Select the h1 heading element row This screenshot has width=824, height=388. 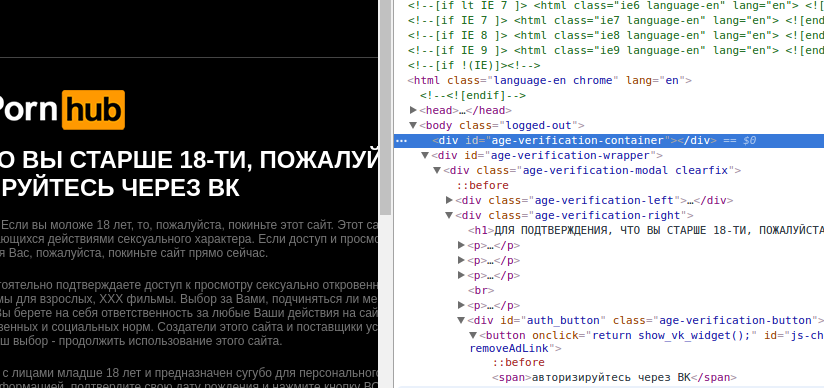click(x=646, y=230)
